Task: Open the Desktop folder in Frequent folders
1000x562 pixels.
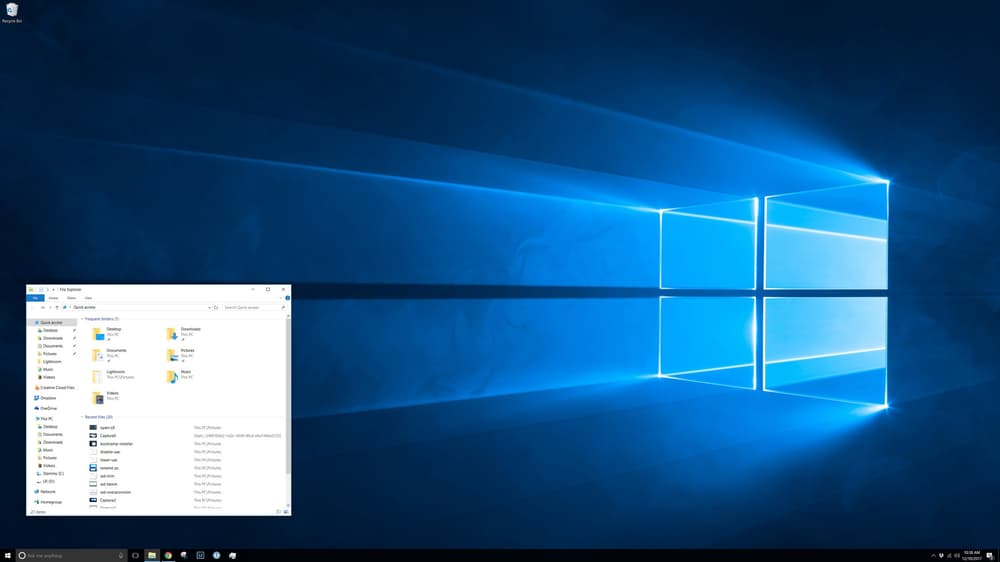Action: (x=107, y=334)
